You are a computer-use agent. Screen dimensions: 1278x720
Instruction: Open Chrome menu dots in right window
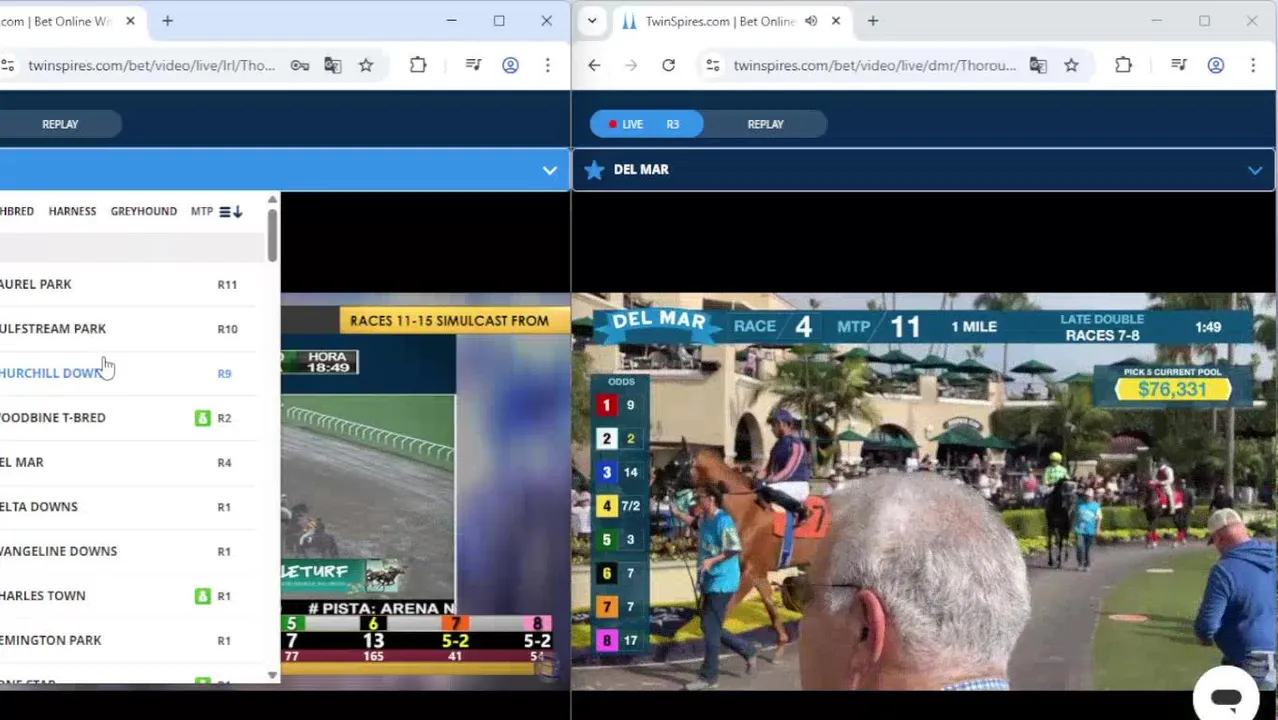coord(1253,65)
